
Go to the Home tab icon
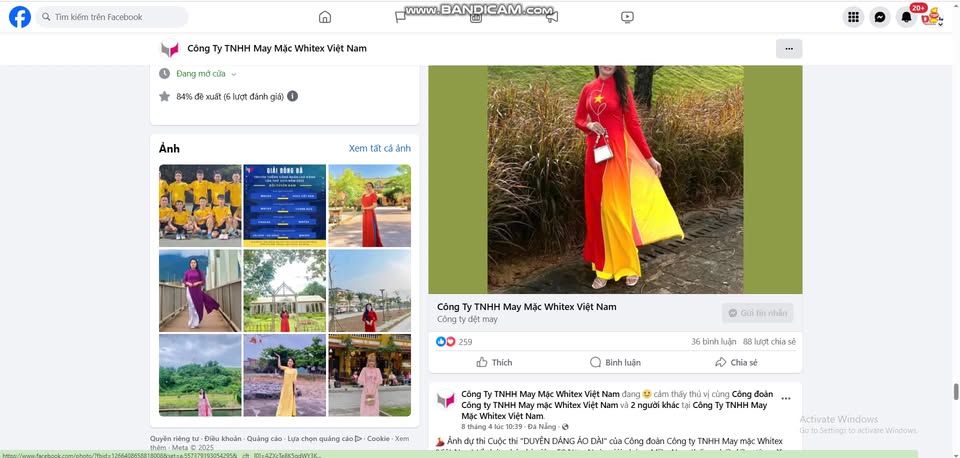[x=324, y=17]
